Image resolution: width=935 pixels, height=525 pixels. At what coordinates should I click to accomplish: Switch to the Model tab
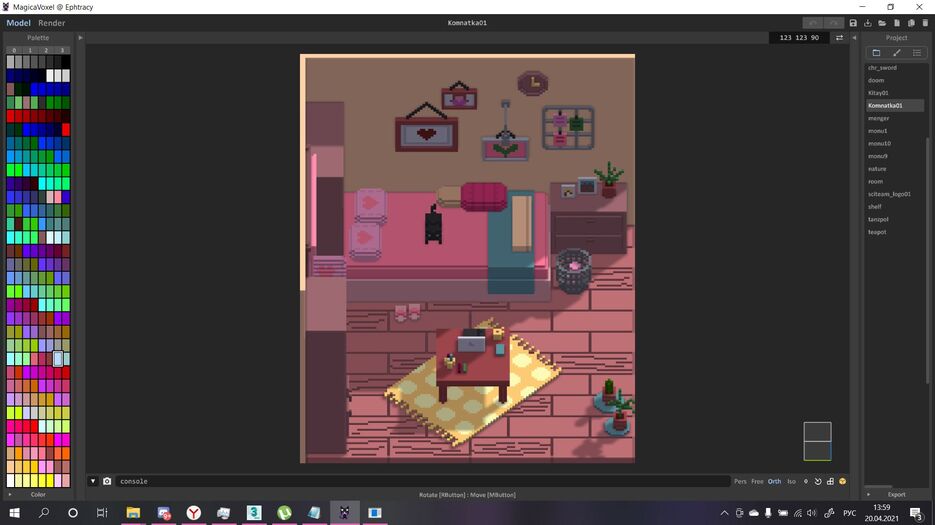[18, 23]
